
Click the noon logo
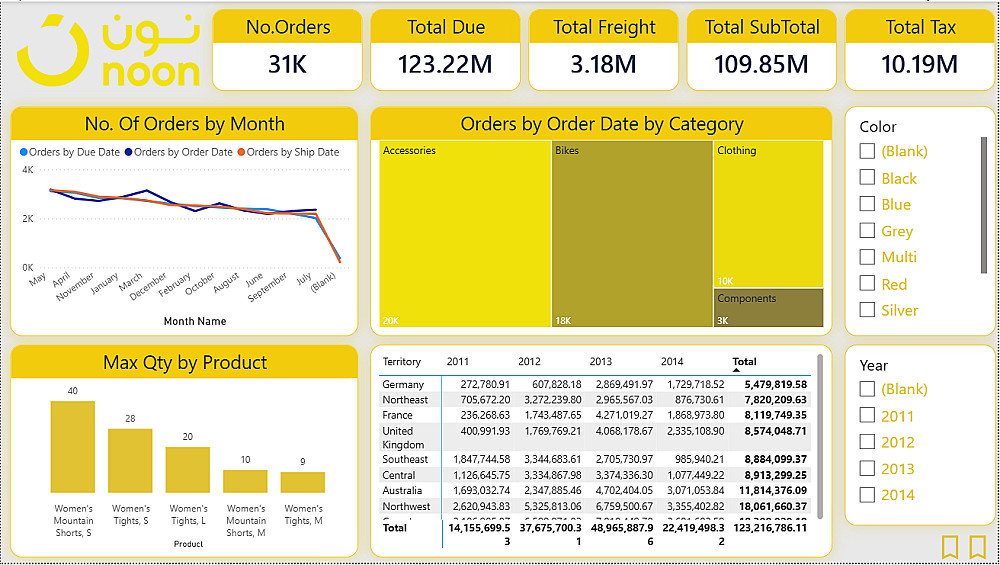pos(109,51)
